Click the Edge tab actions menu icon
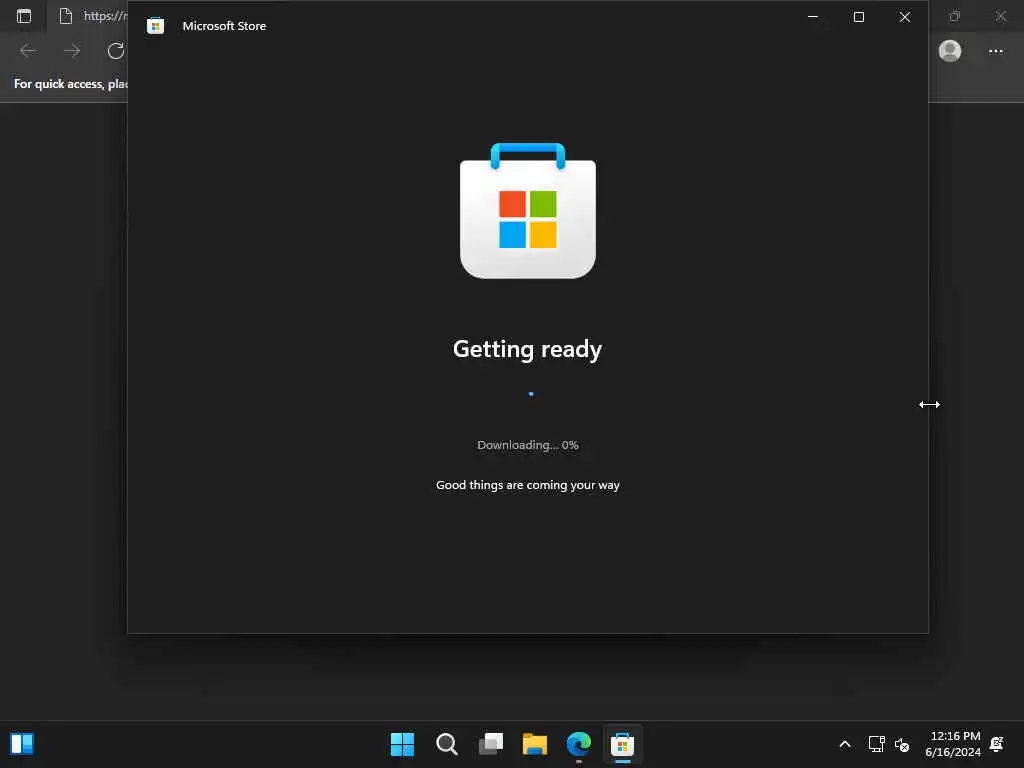 point(24,16)
